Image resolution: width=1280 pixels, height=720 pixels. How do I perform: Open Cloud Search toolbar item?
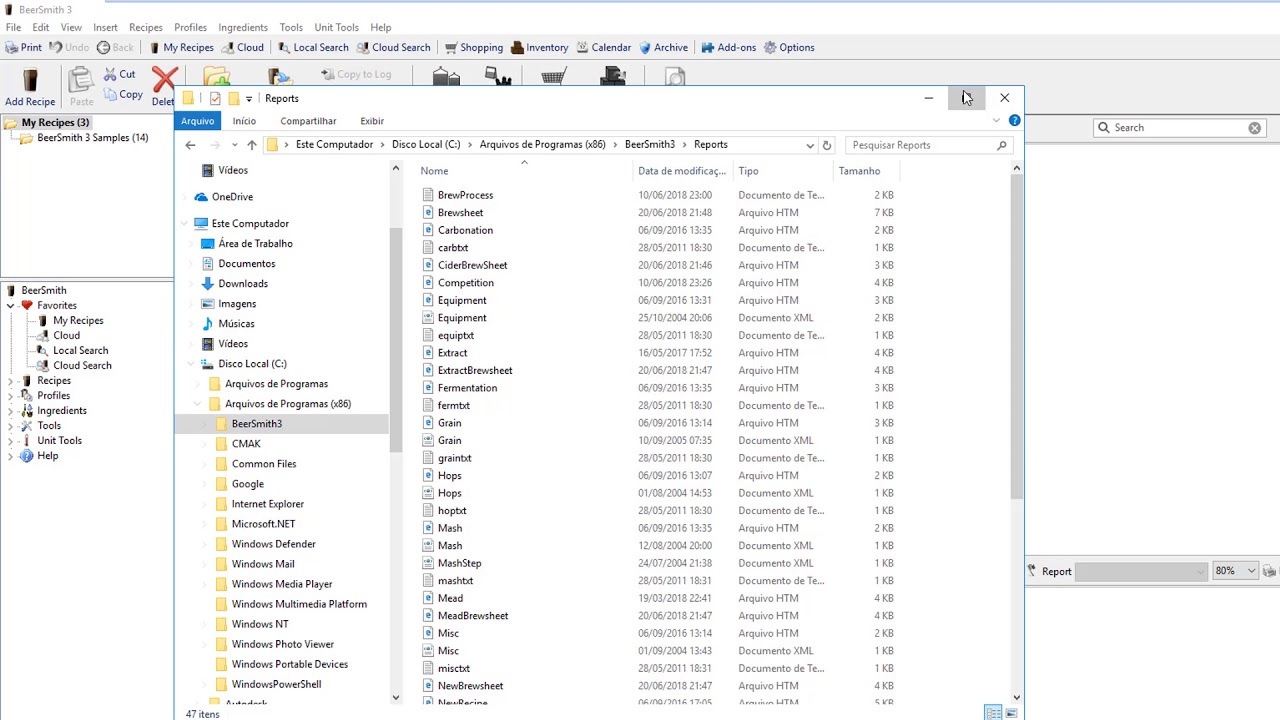tap(393, 47)
